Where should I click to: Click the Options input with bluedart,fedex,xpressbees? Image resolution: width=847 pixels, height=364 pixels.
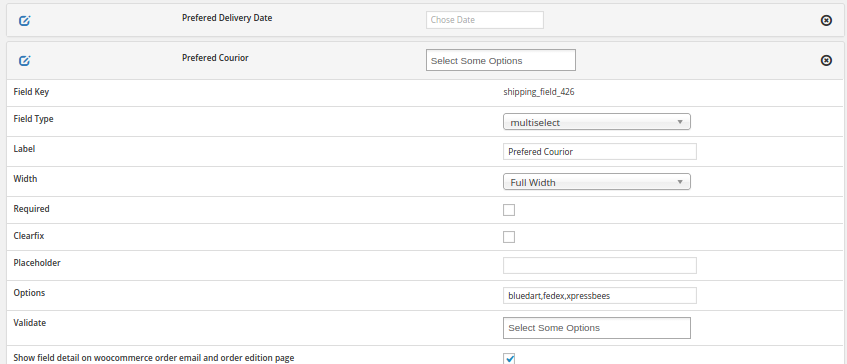(x=600, y=295)
